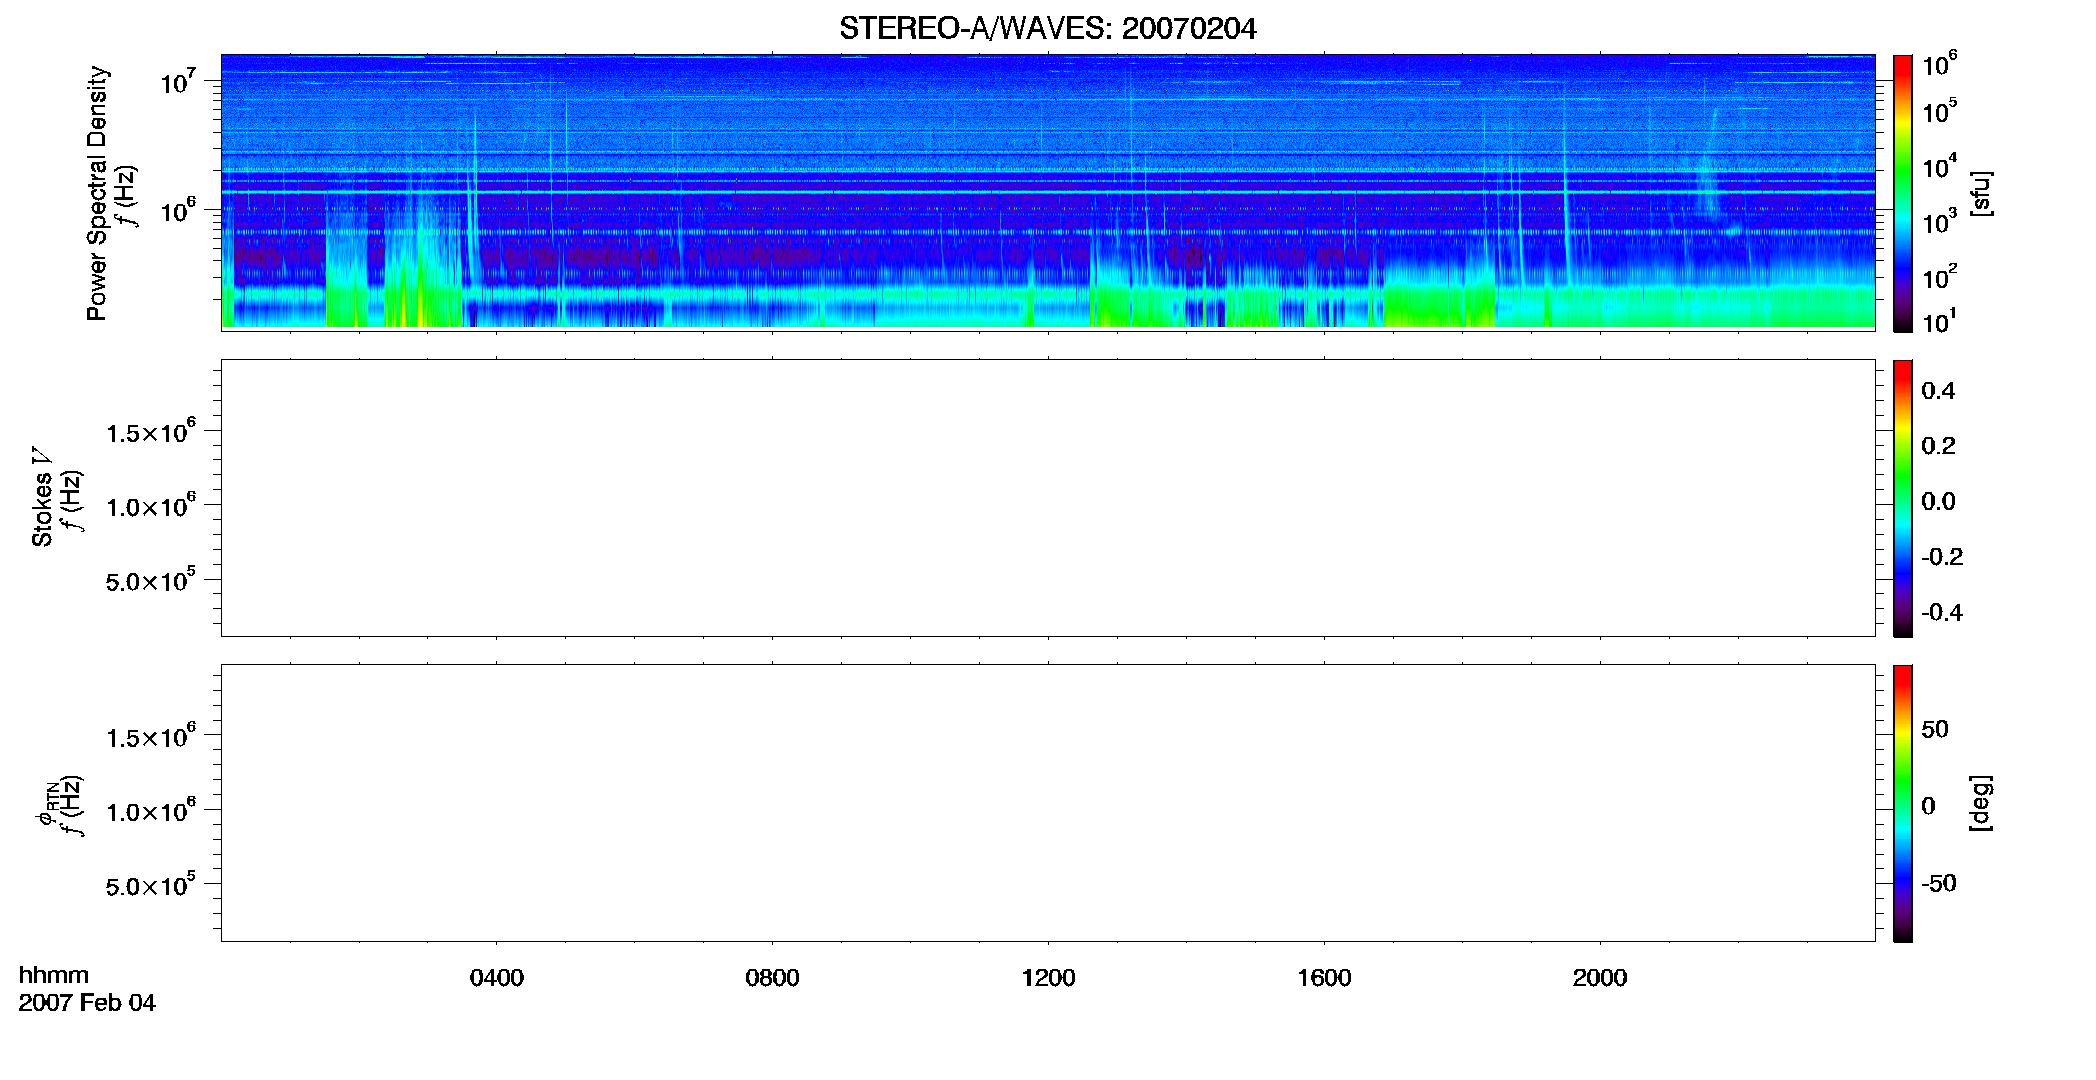2096x1080 pixels.
Task: Click the plot title STEREO-A/WAVES: 20070204
Action: [1047, 28]
